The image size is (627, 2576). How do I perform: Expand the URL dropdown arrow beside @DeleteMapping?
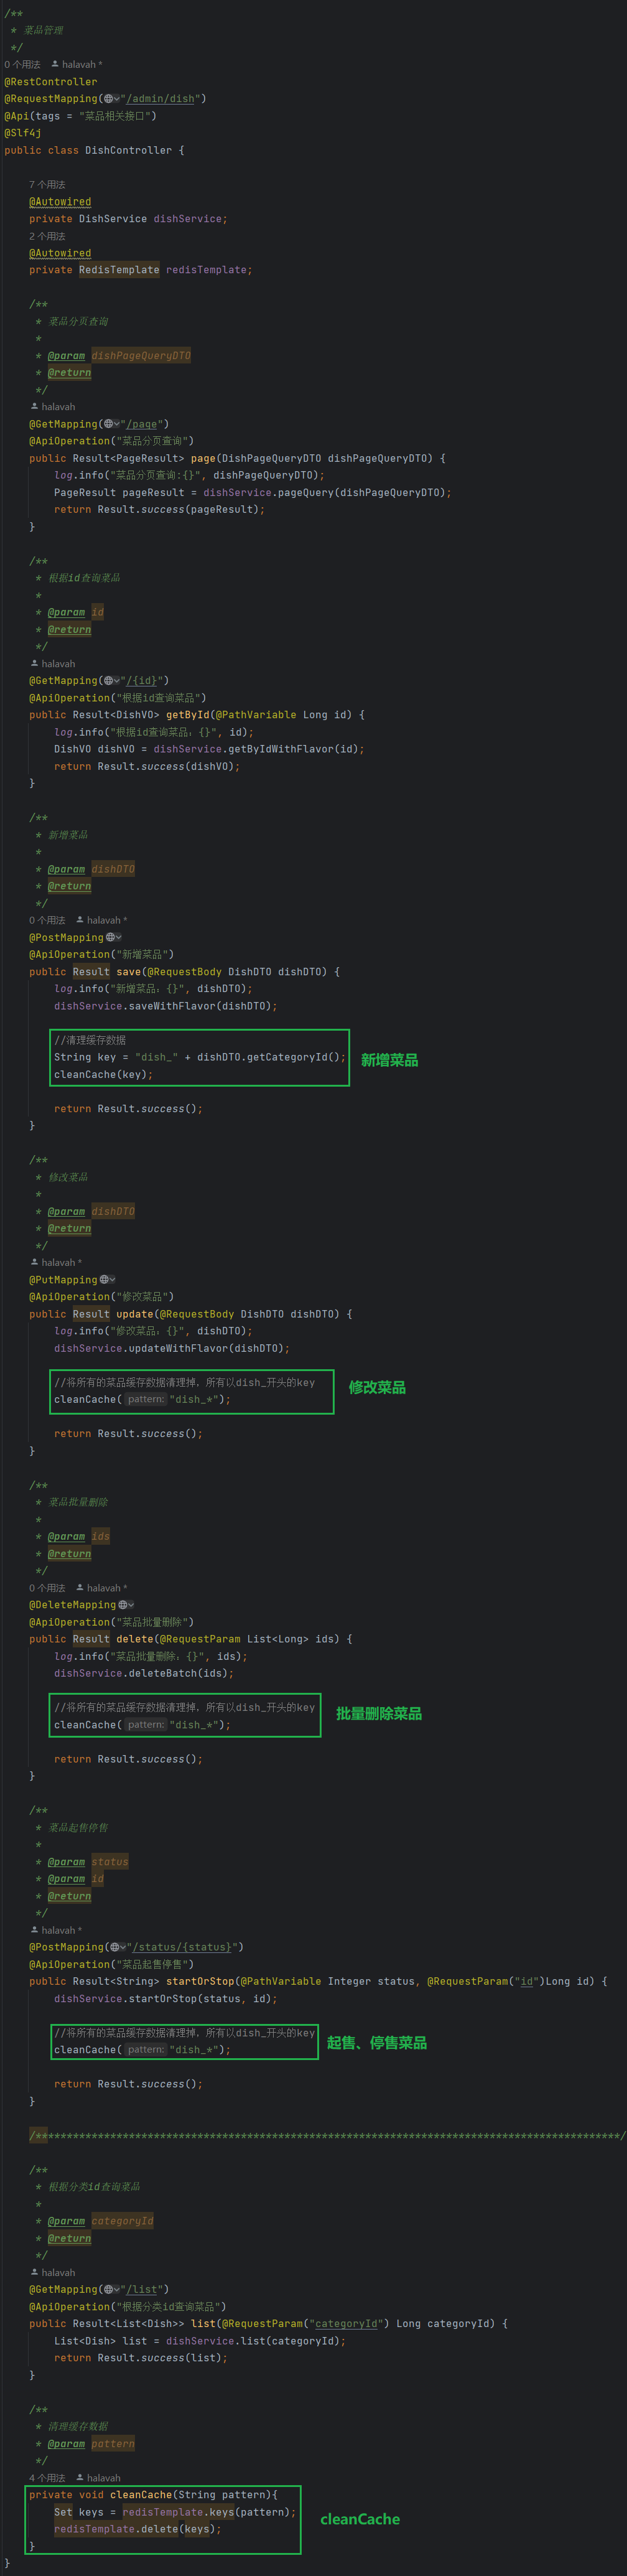[131, 1605]
